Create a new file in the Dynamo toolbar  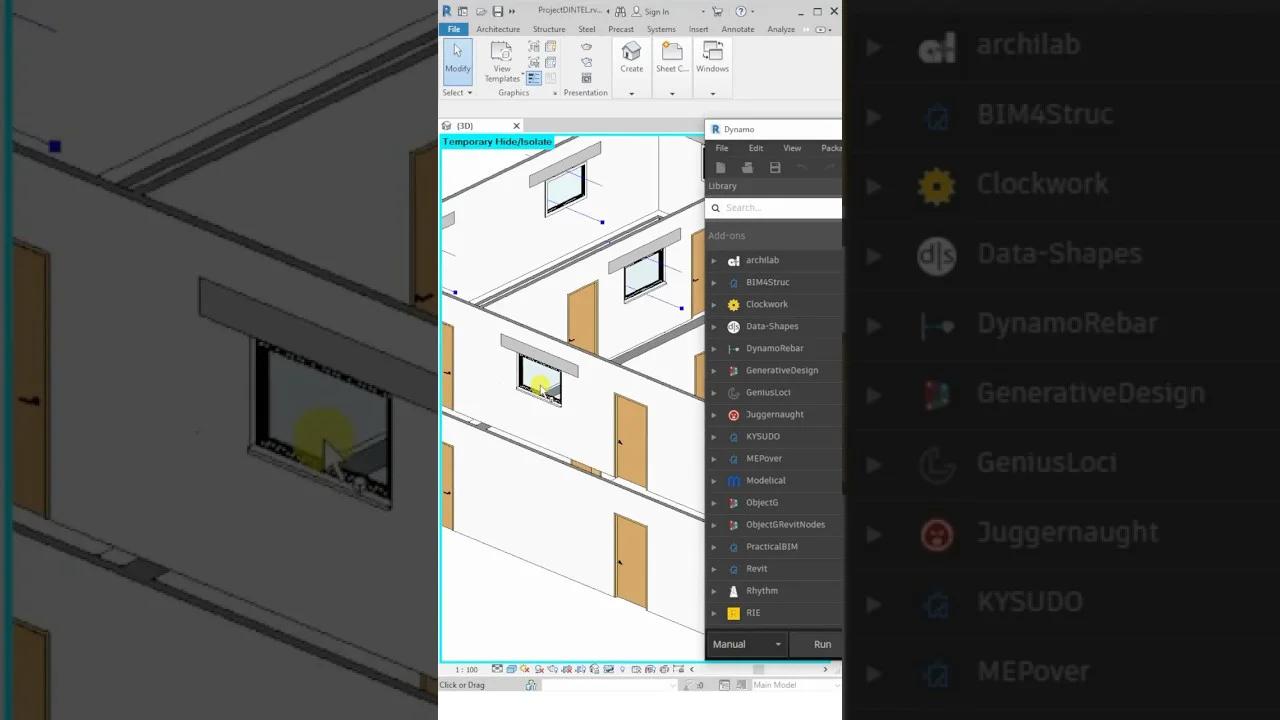(x=720, y=168)
